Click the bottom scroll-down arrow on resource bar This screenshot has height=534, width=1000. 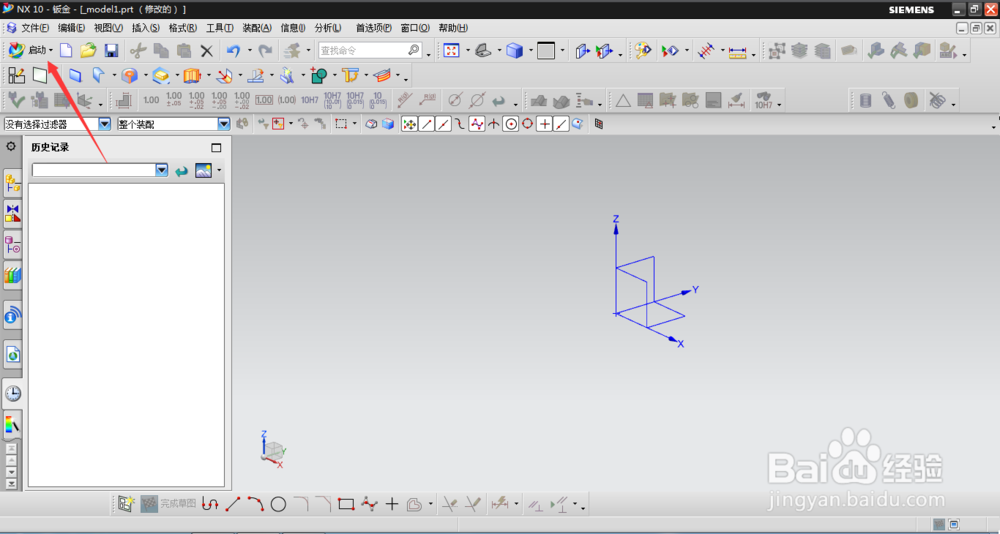pos(11,484)
